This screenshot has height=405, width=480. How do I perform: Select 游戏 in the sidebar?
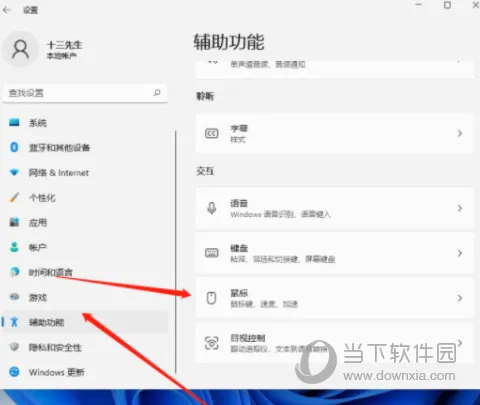[x=85, y=297]
